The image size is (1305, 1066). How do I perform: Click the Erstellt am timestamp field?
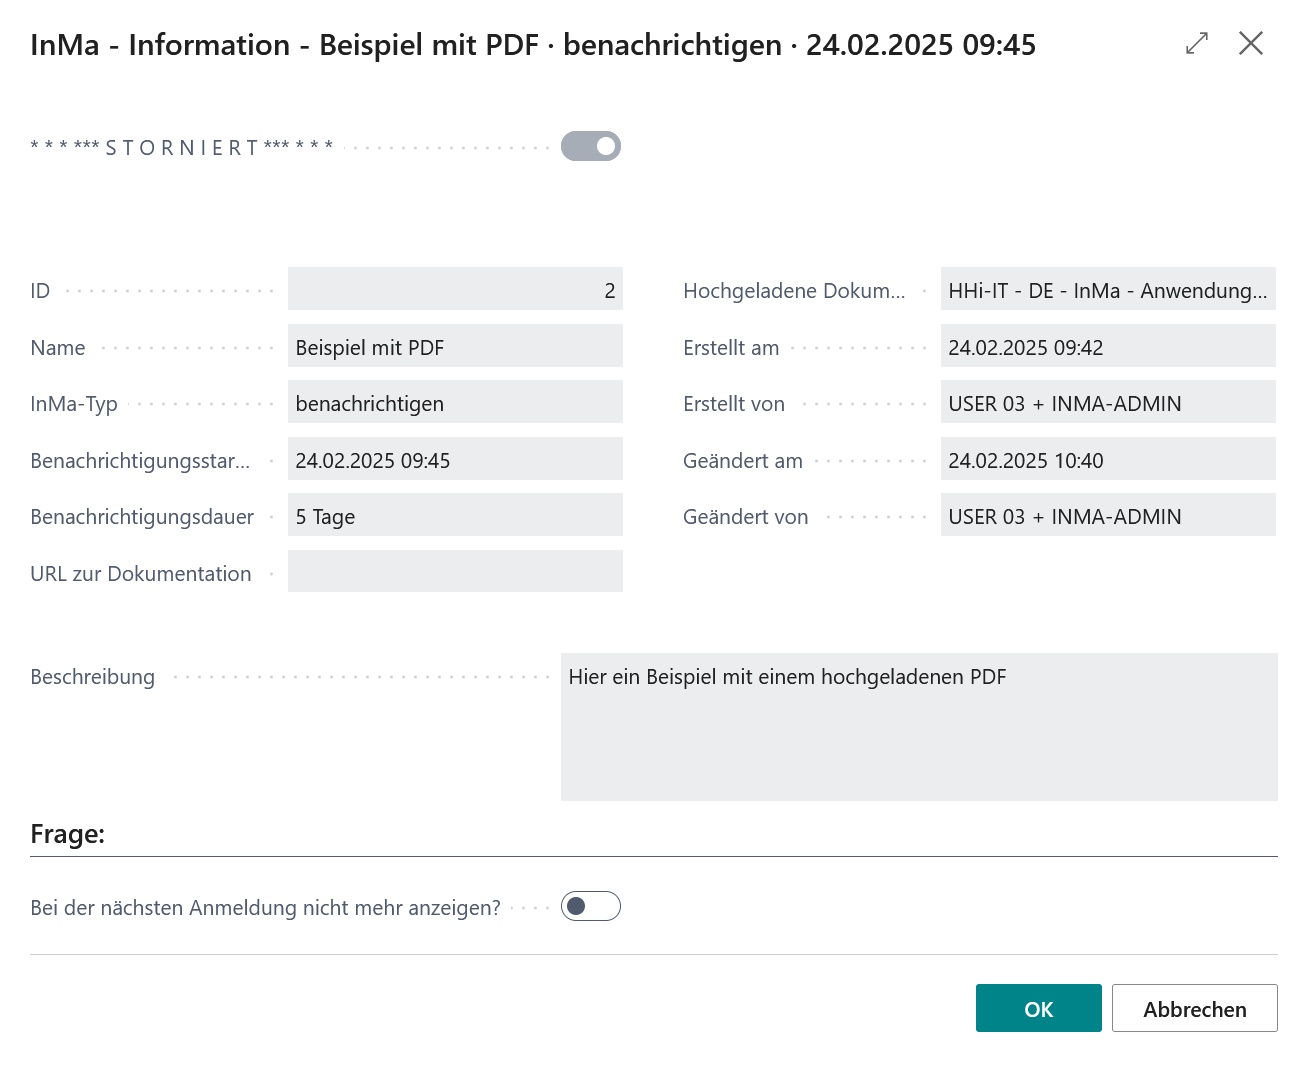click(x=1107, y=347)
